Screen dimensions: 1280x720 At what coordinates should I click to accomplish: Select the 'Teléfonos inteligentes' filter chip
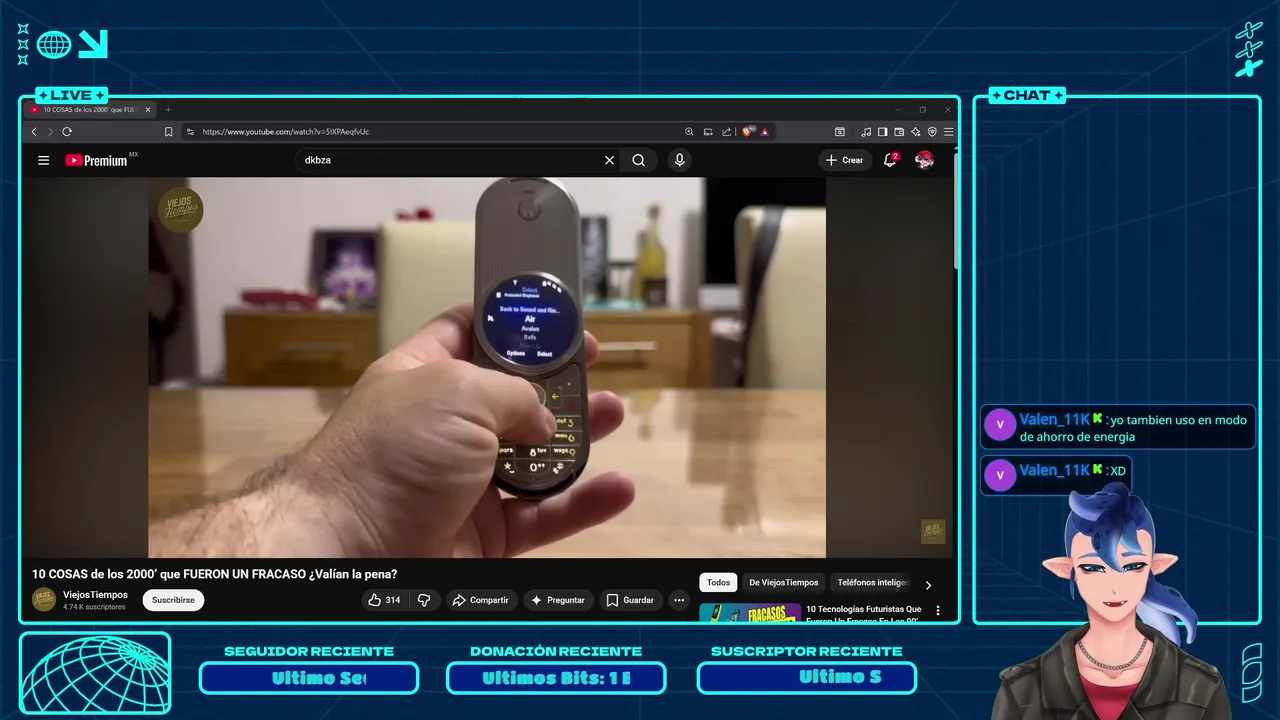click(x=873, y=582)
